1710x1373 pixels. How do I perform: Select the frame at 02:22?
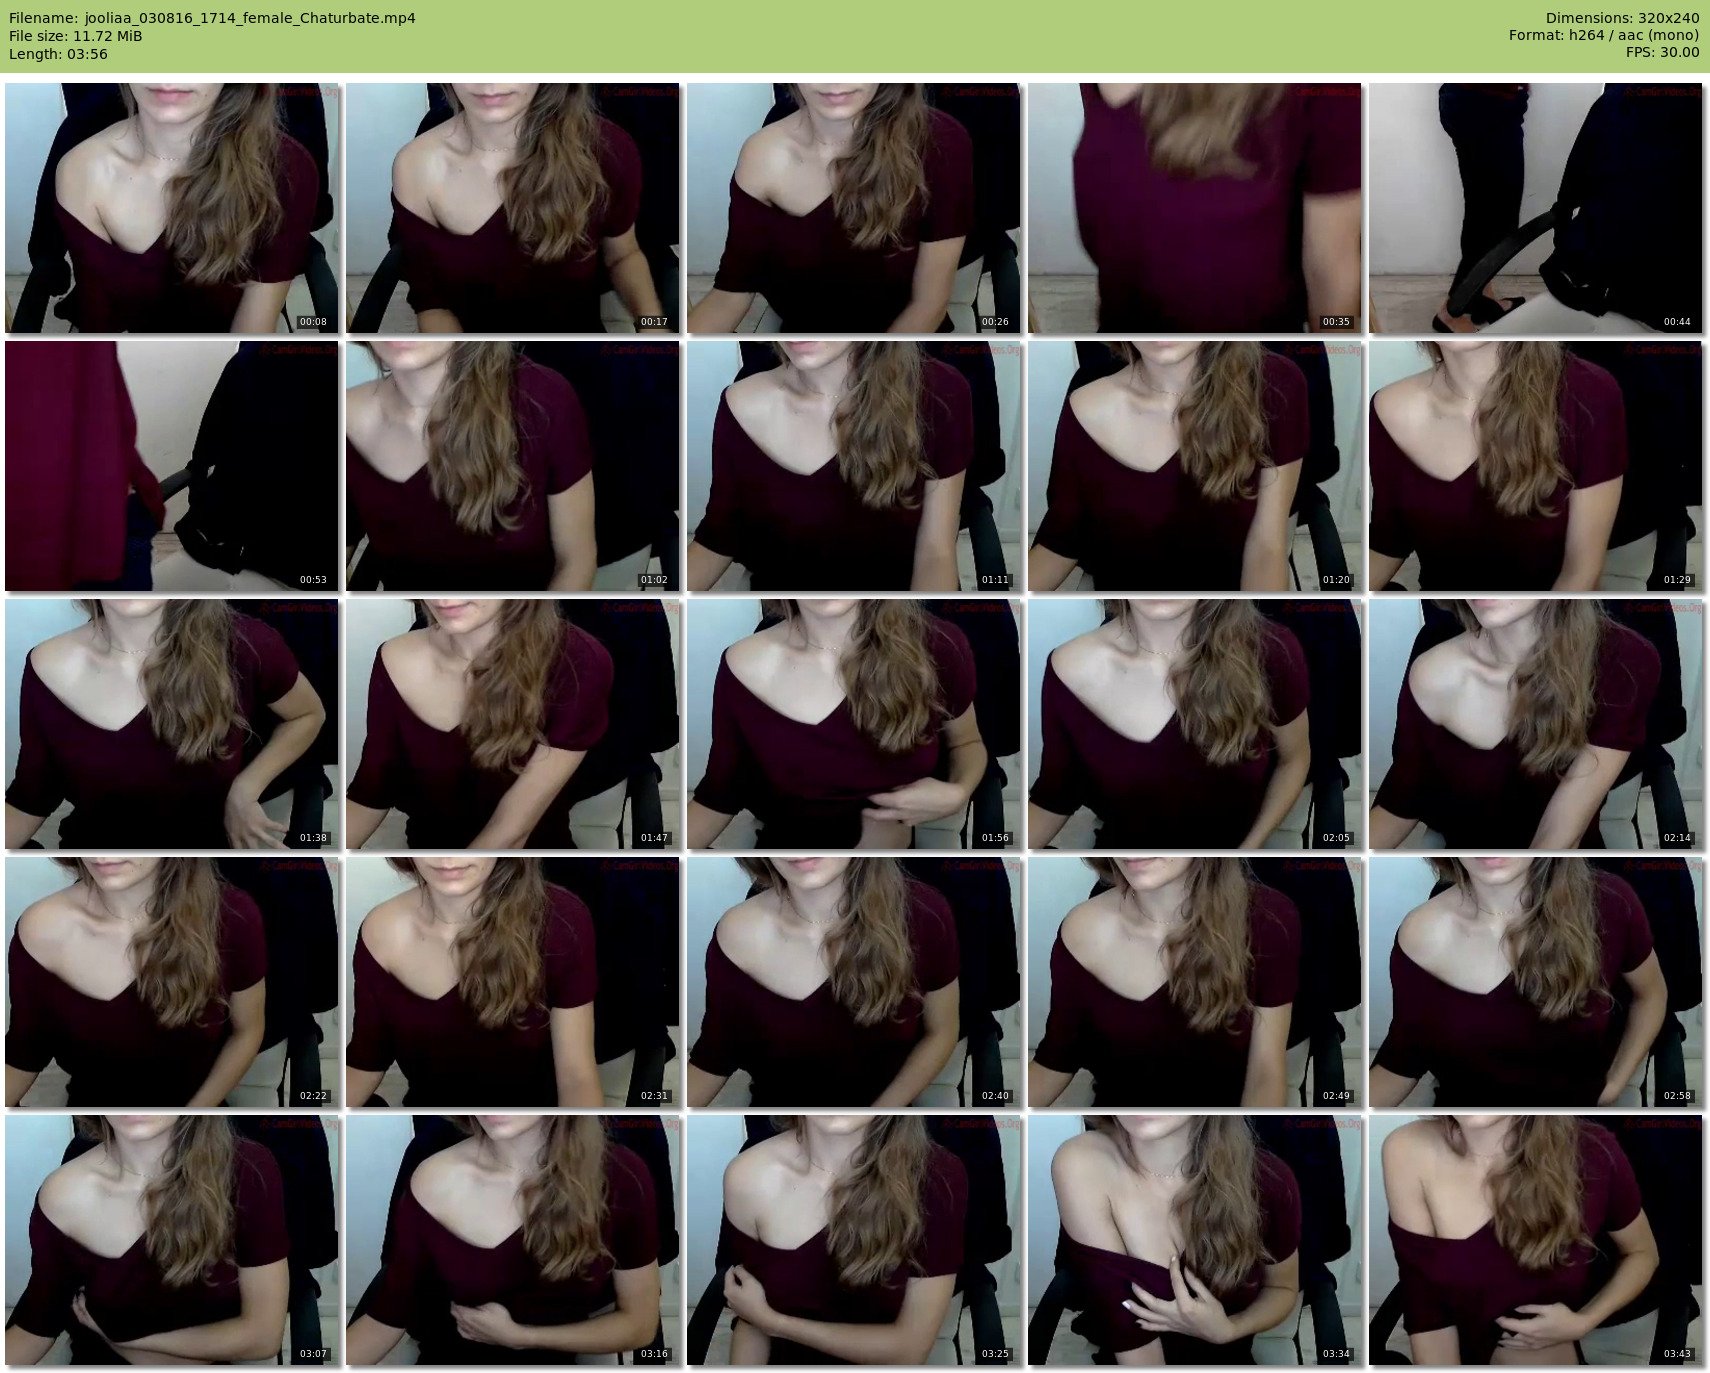pyautogui.click(x=172, y=982)
